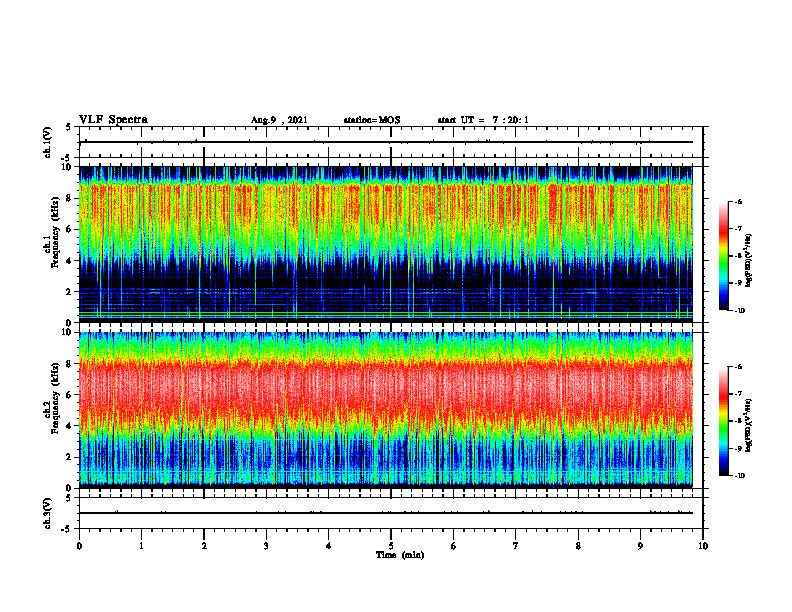Click ch.2 frequency axis tick "4"
Viewport: 792px width, 612px height.
[70, 426]
